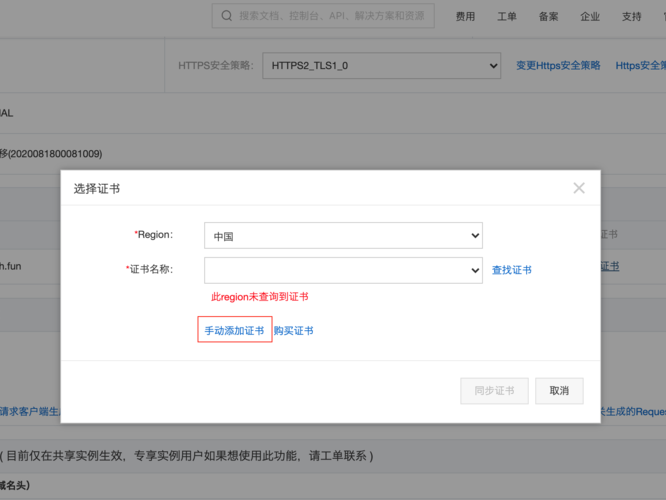666x500 pixels.
Task: Click the 取消 button
Action: point(559,391)
